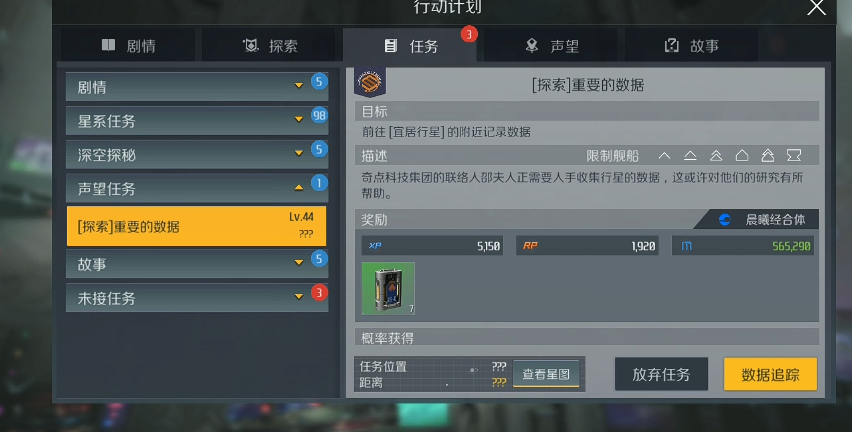
Task: Select the second ship restriction icon
Action: click(690, 156)
